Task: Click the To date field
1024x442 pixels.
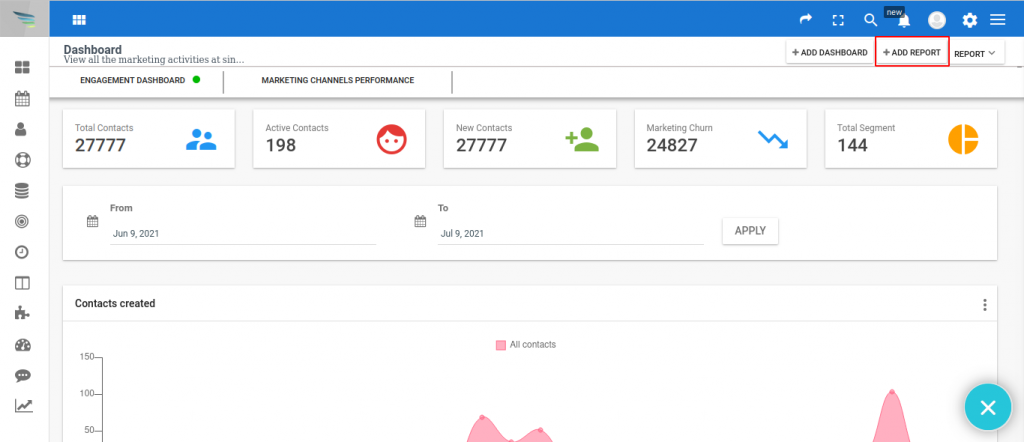Action: pos(571,233)
